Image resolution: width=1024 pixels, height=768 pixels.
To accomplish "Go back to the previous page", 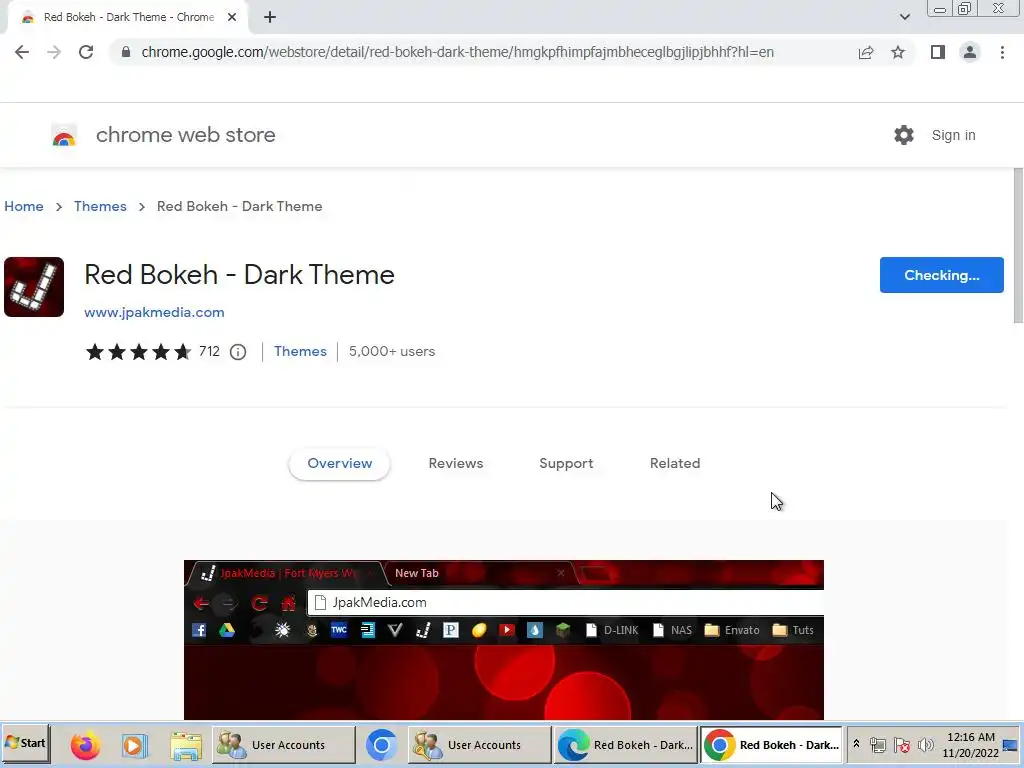I will [x=22, y=52].
